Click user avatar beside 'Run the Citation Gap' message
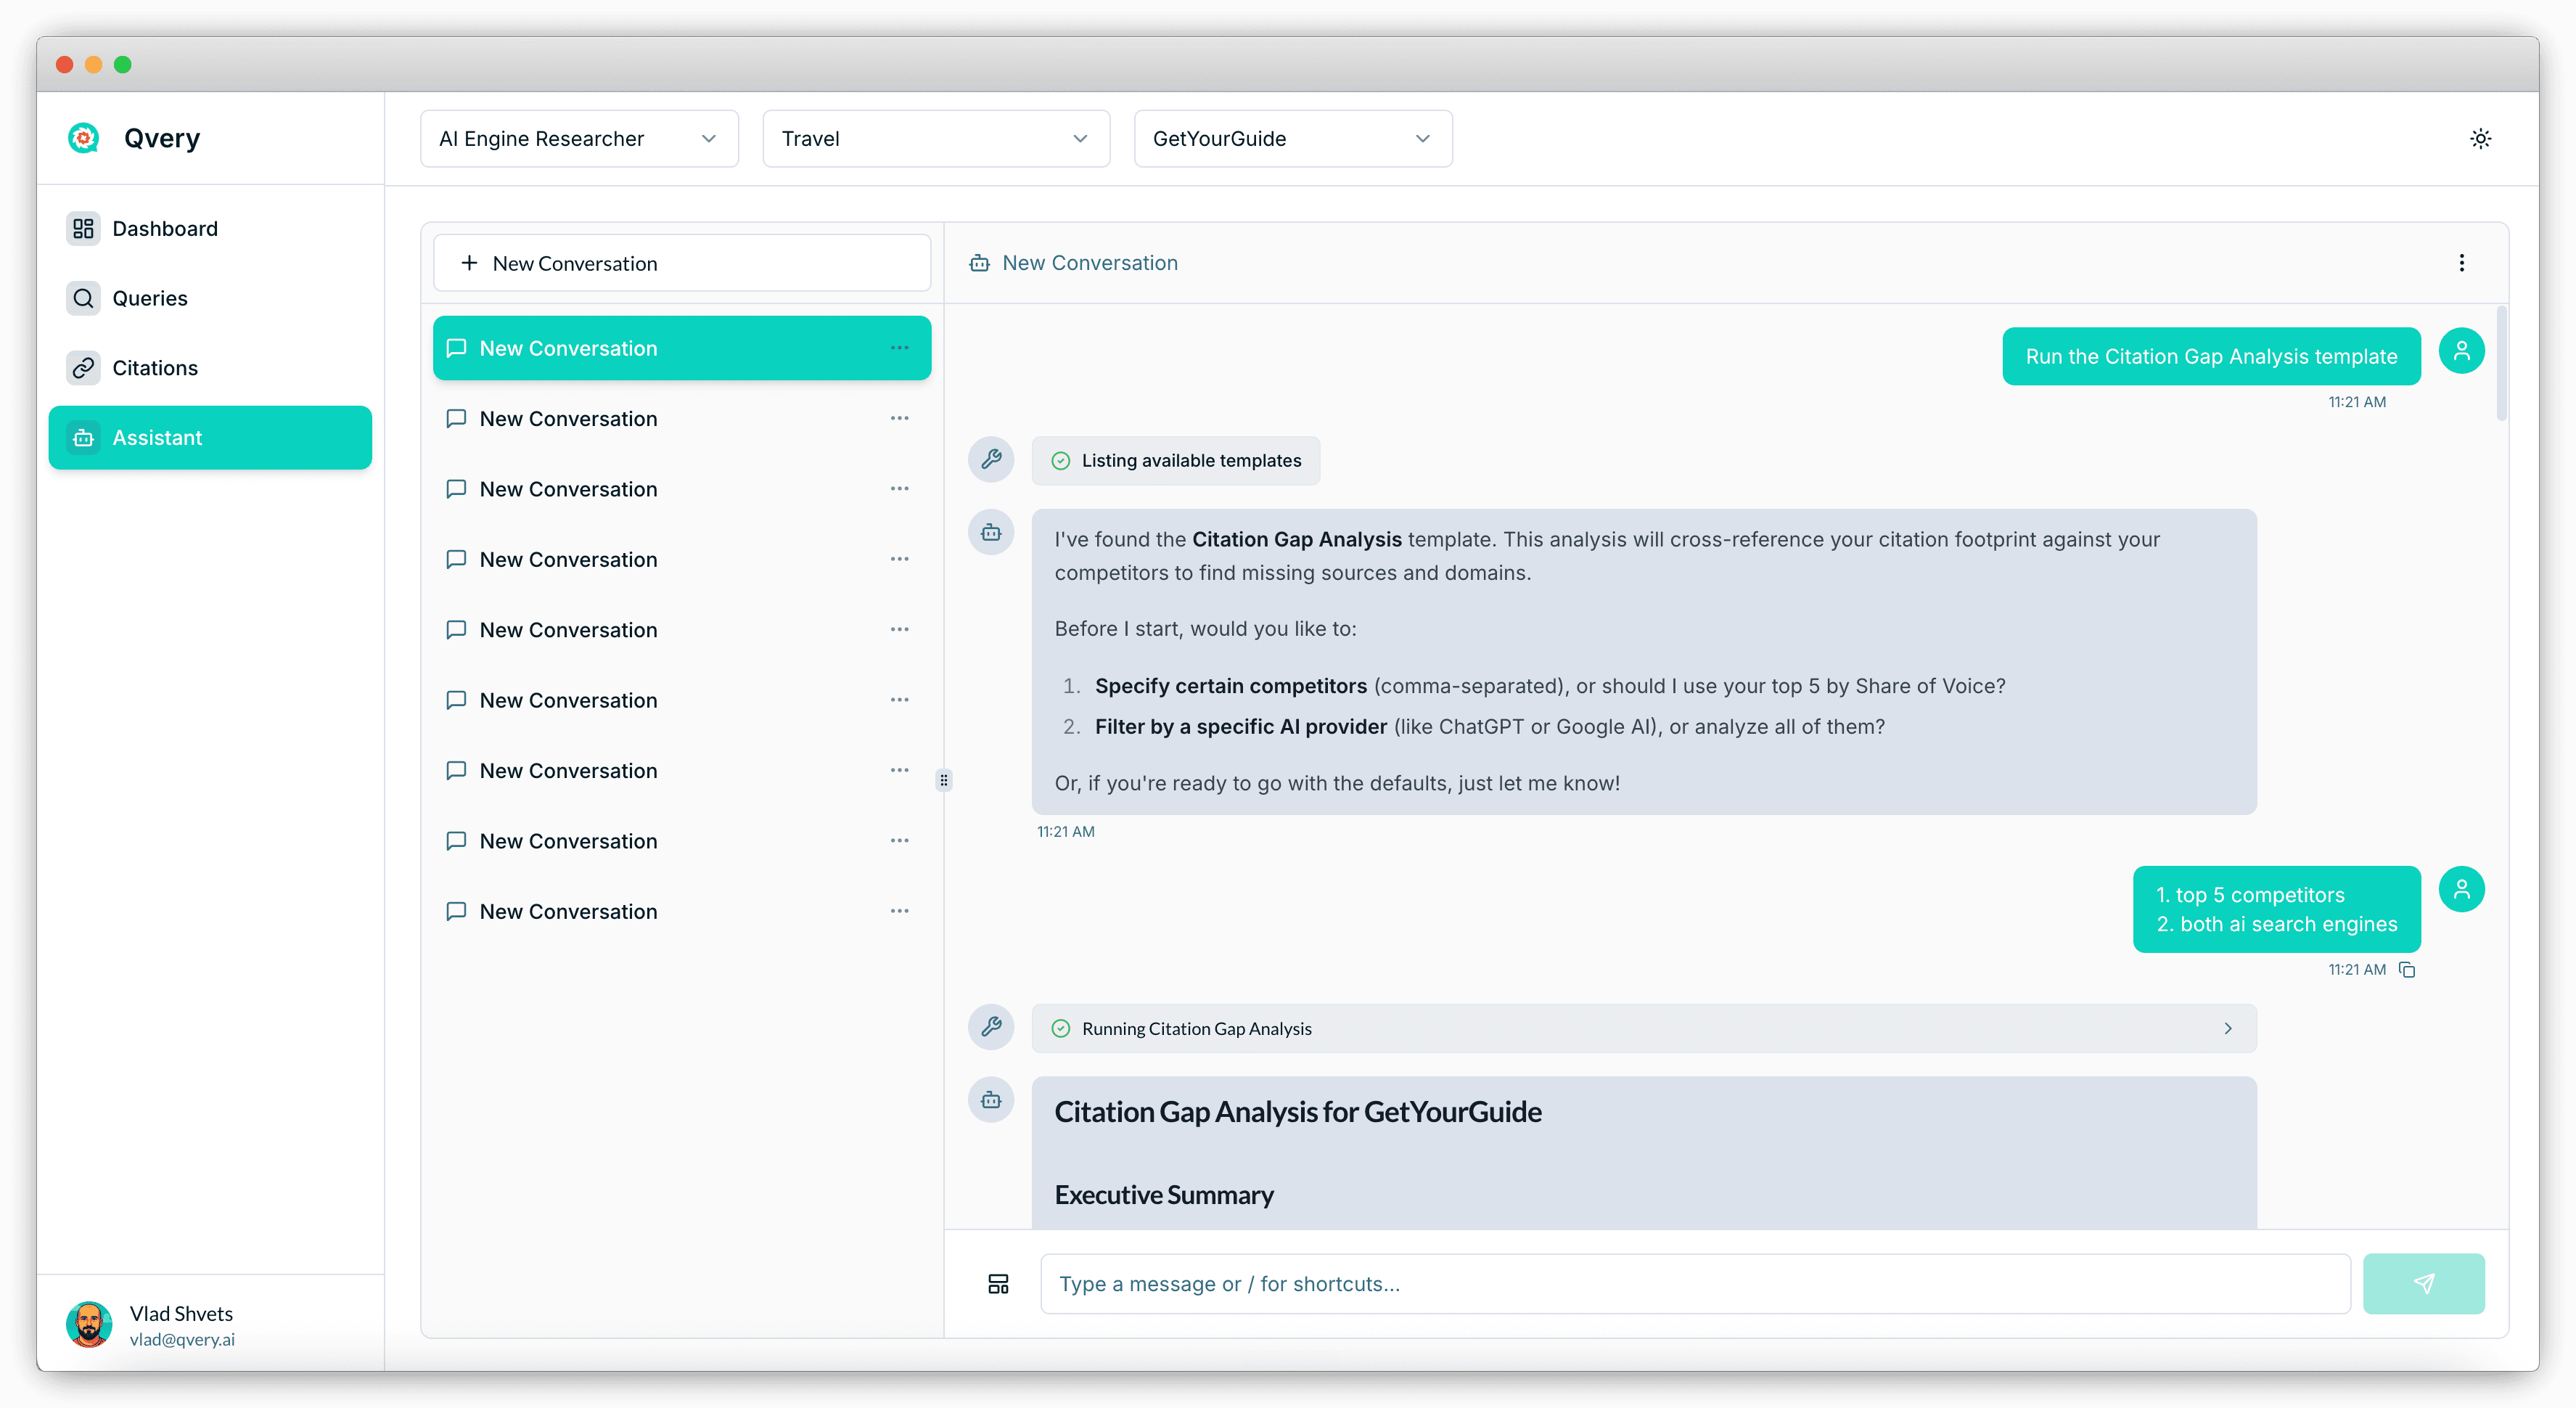The width and height of the screenshot is (2576, 1408). (x=2461, y=351)
